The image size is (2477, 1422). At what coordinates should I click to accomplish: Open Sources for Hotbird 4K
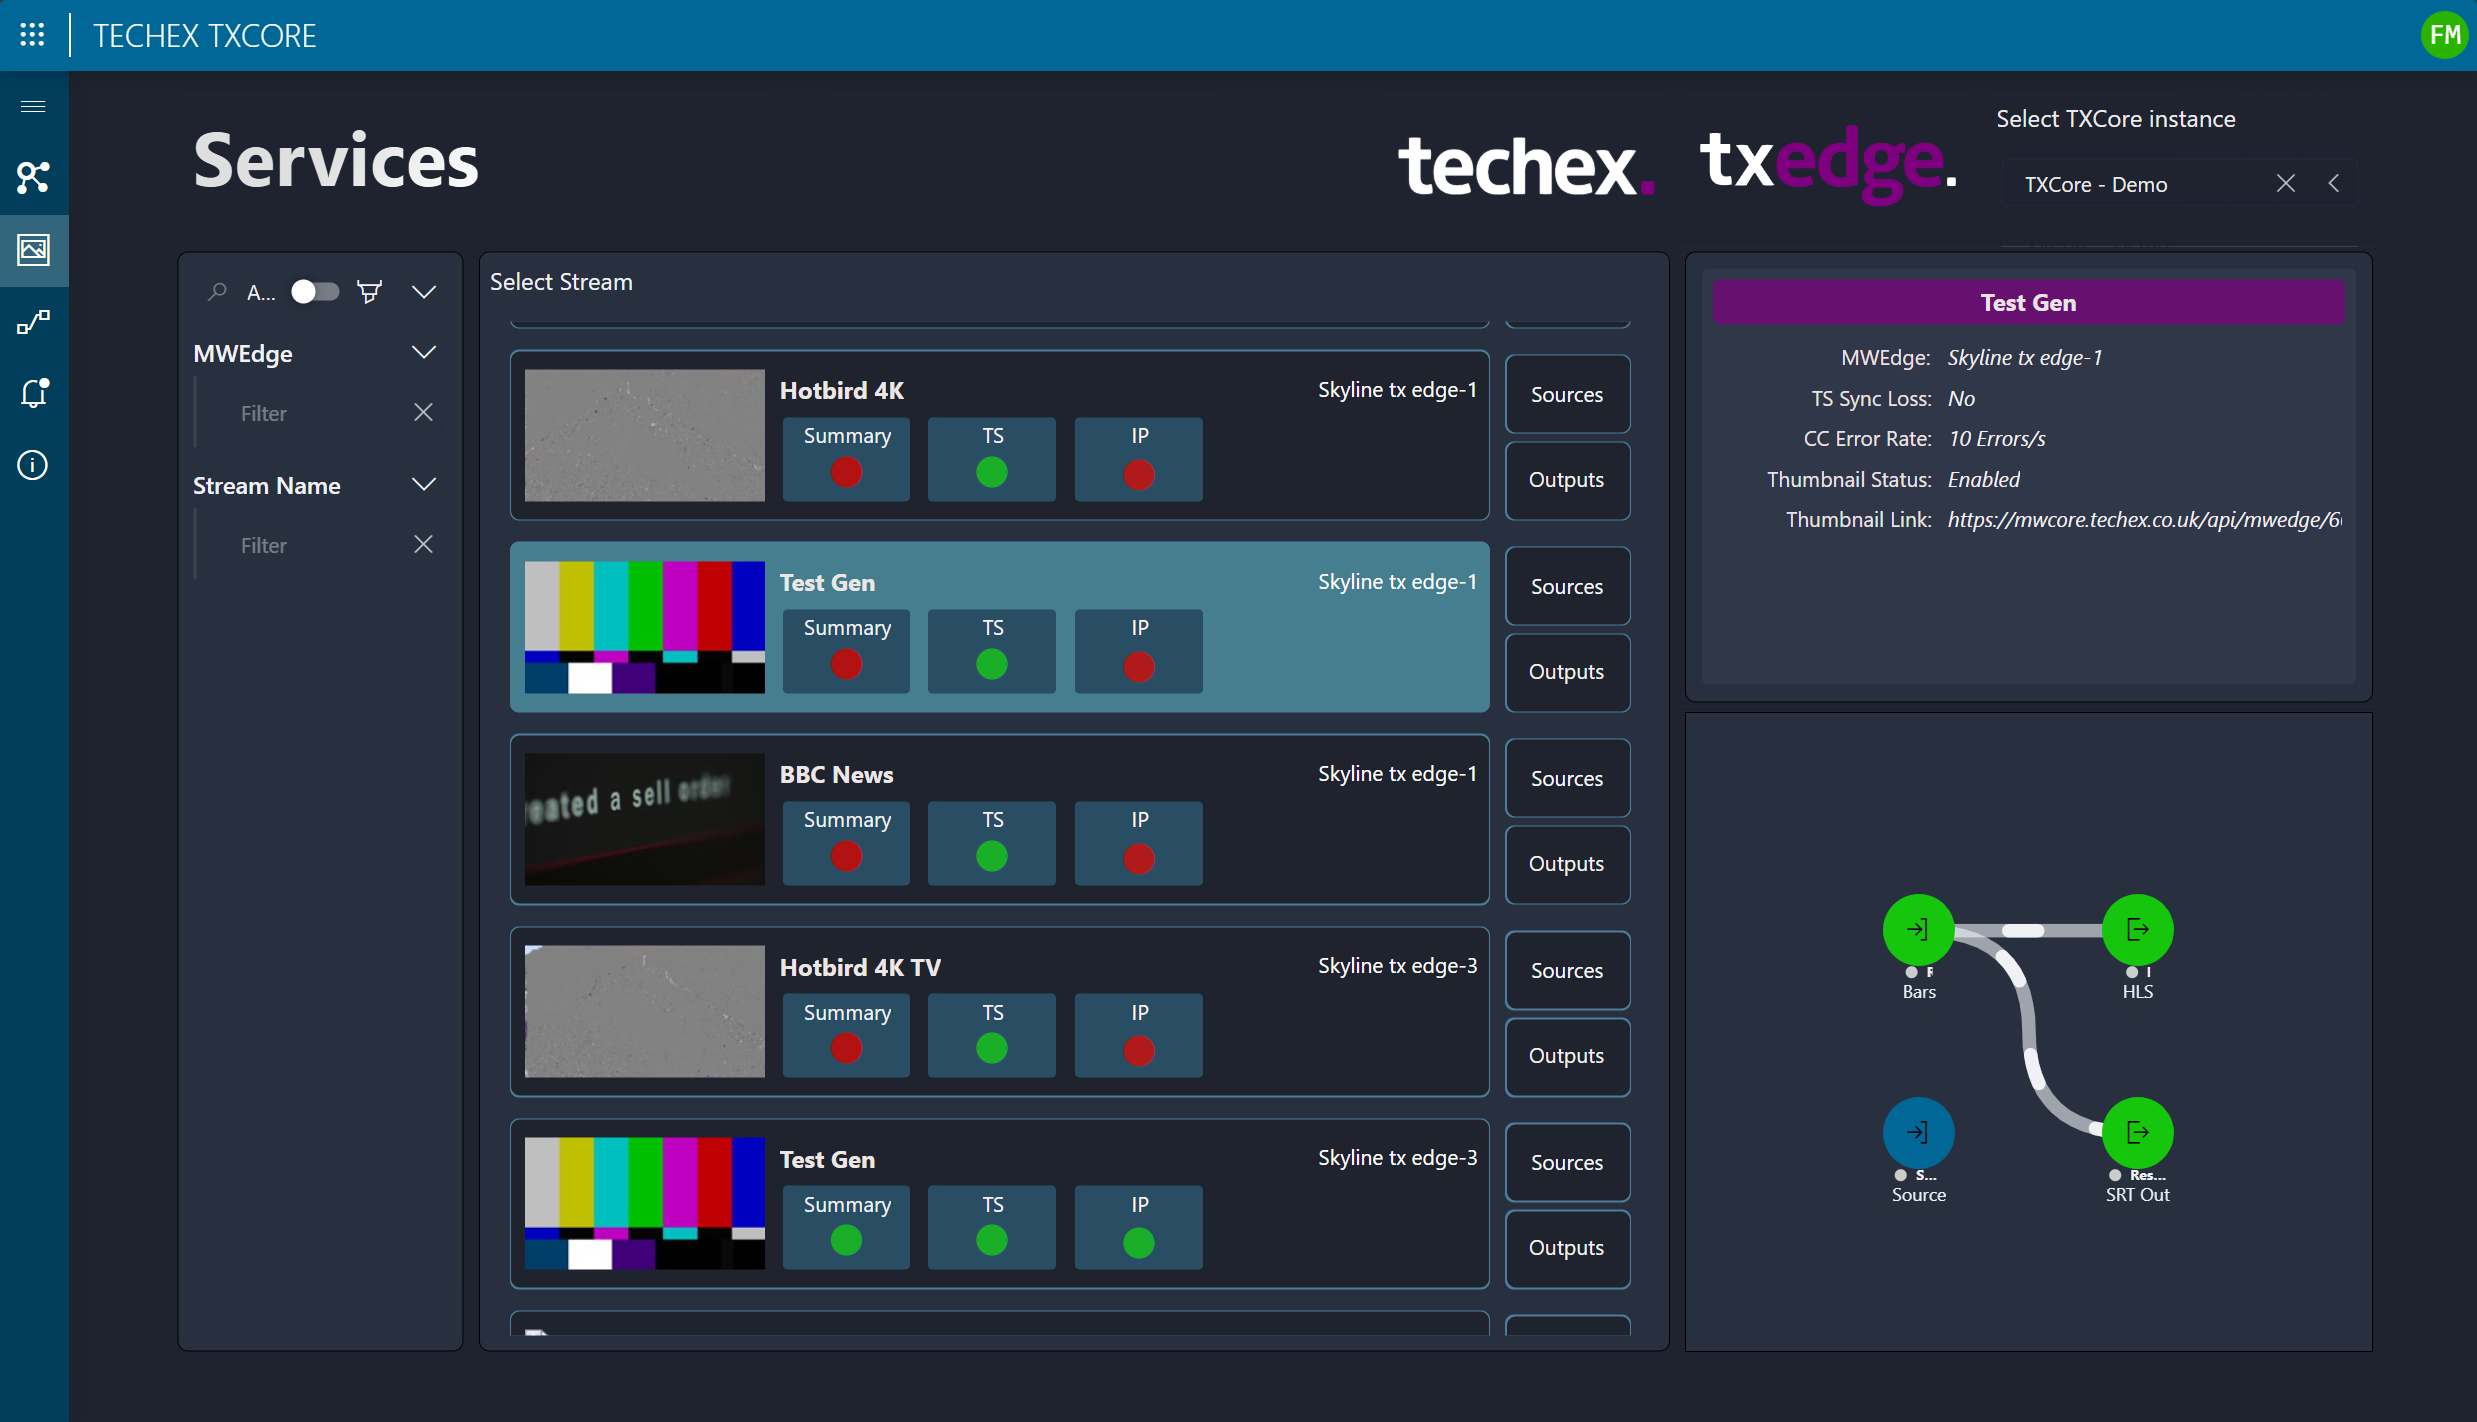pyautogui.click(x=1567, y=394)
